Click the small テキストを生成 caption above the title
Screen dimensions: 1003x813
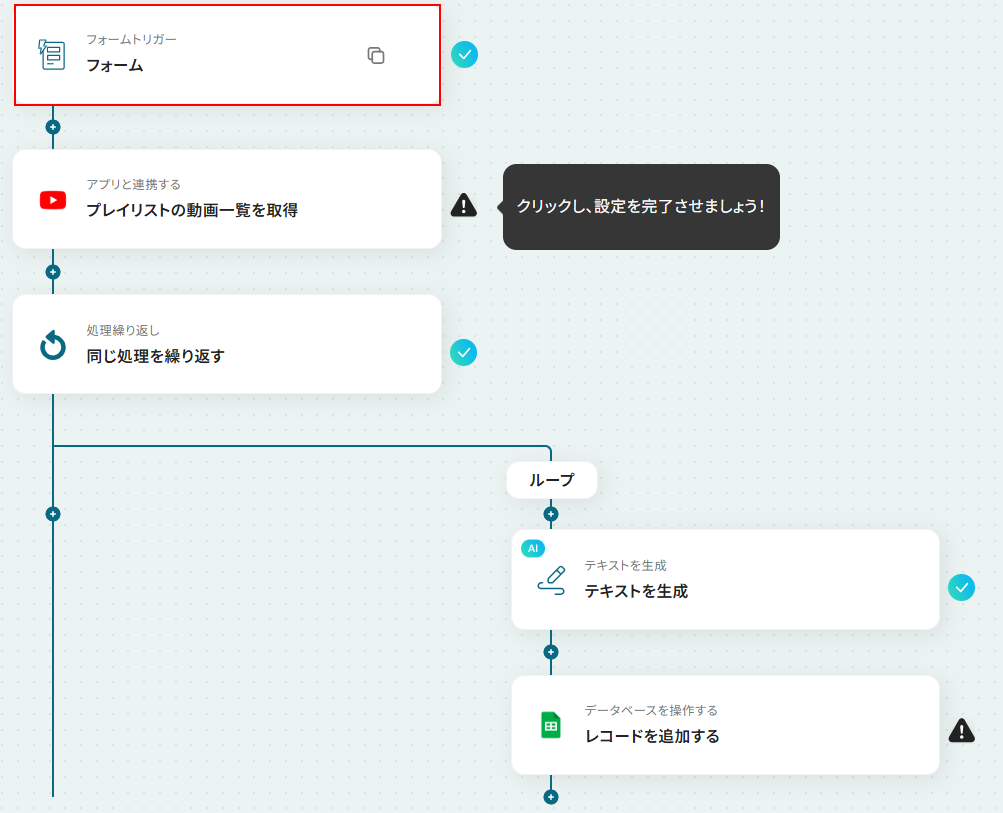[x=626, y=565]
